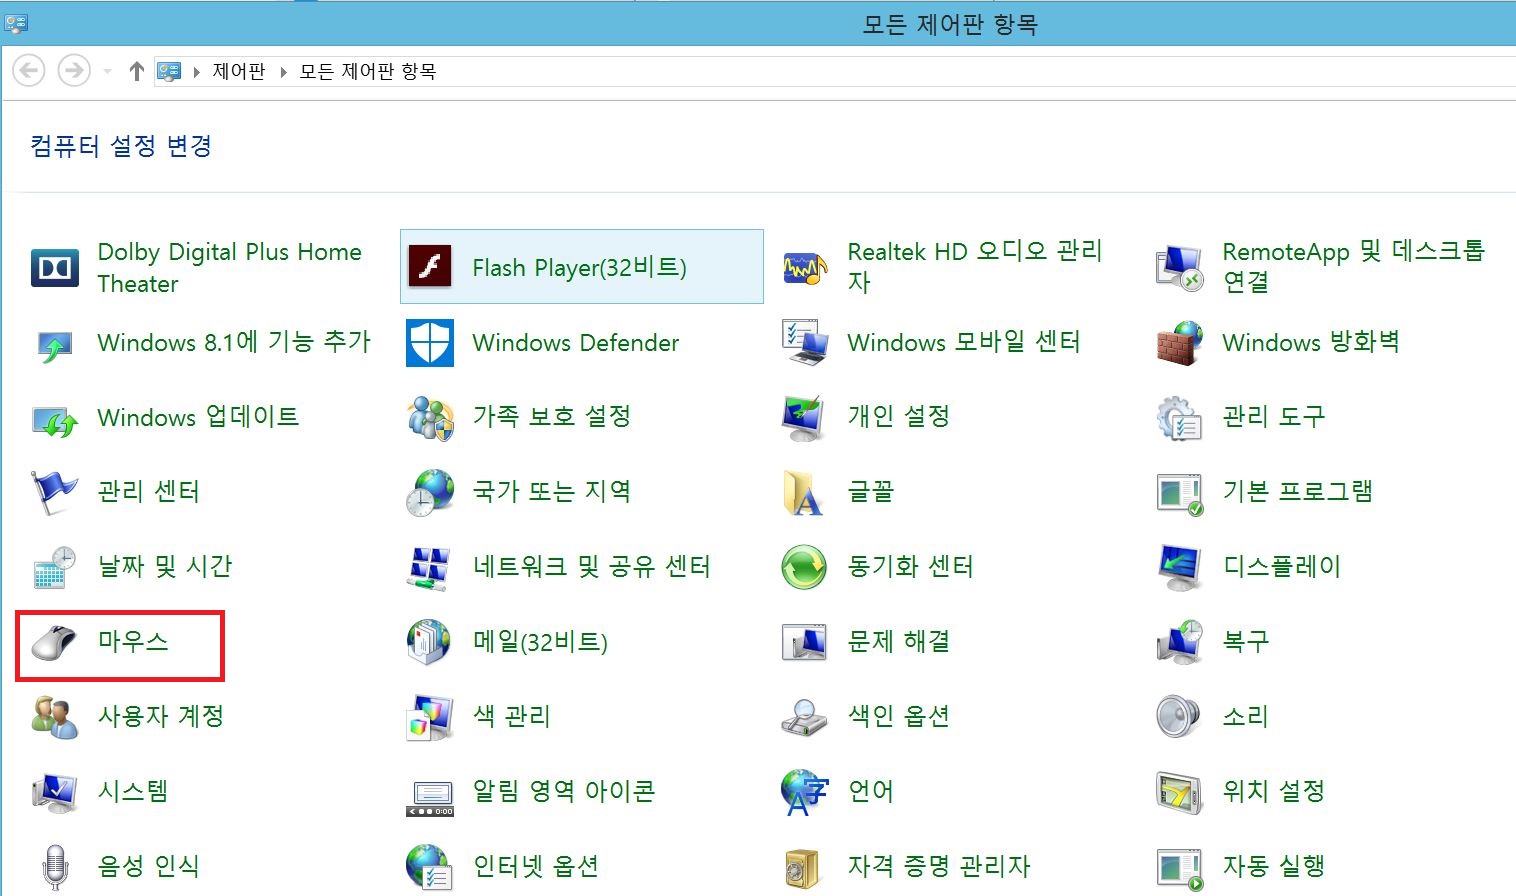Open the 디스플레이 text link
The image size is (1516, 896).
(1282, 566)
